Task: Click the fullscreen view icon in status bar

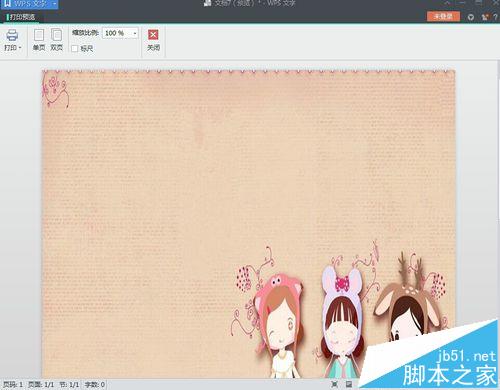Action: pyautogui.click(x=335, y=384)
